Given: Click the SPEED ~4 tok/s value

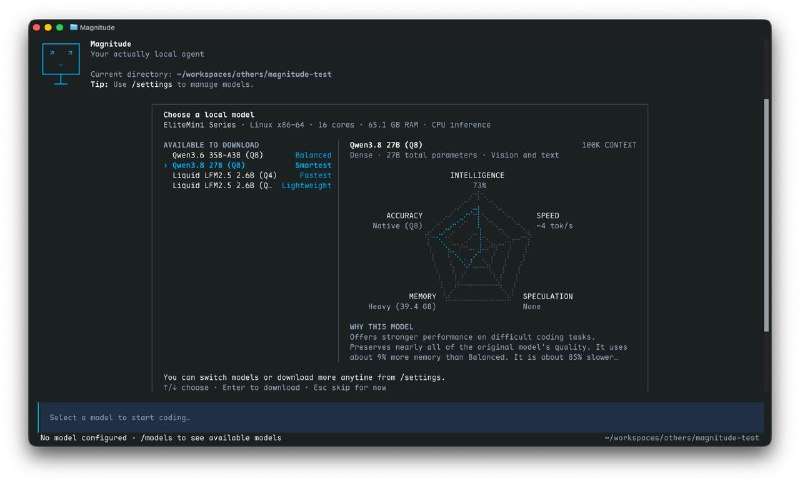Looking at the screenshot, I should pos(555,225).
